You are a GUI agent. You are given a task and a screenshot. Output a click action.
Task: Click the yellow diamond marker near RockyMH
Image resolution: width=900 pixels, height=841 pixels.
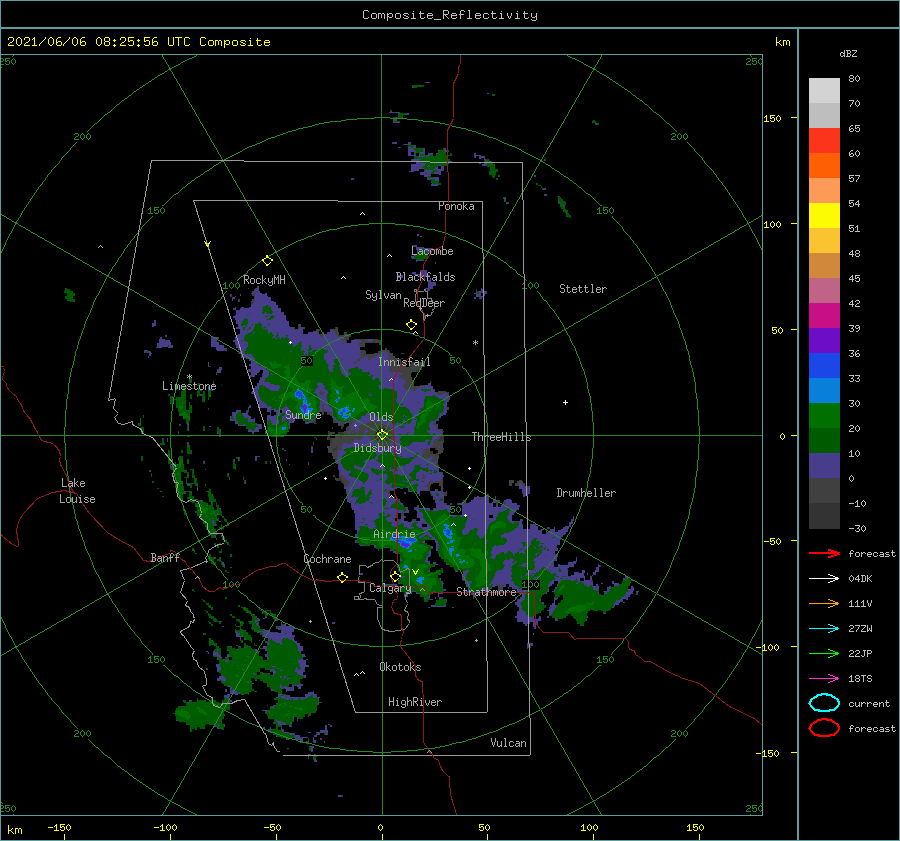267,261
